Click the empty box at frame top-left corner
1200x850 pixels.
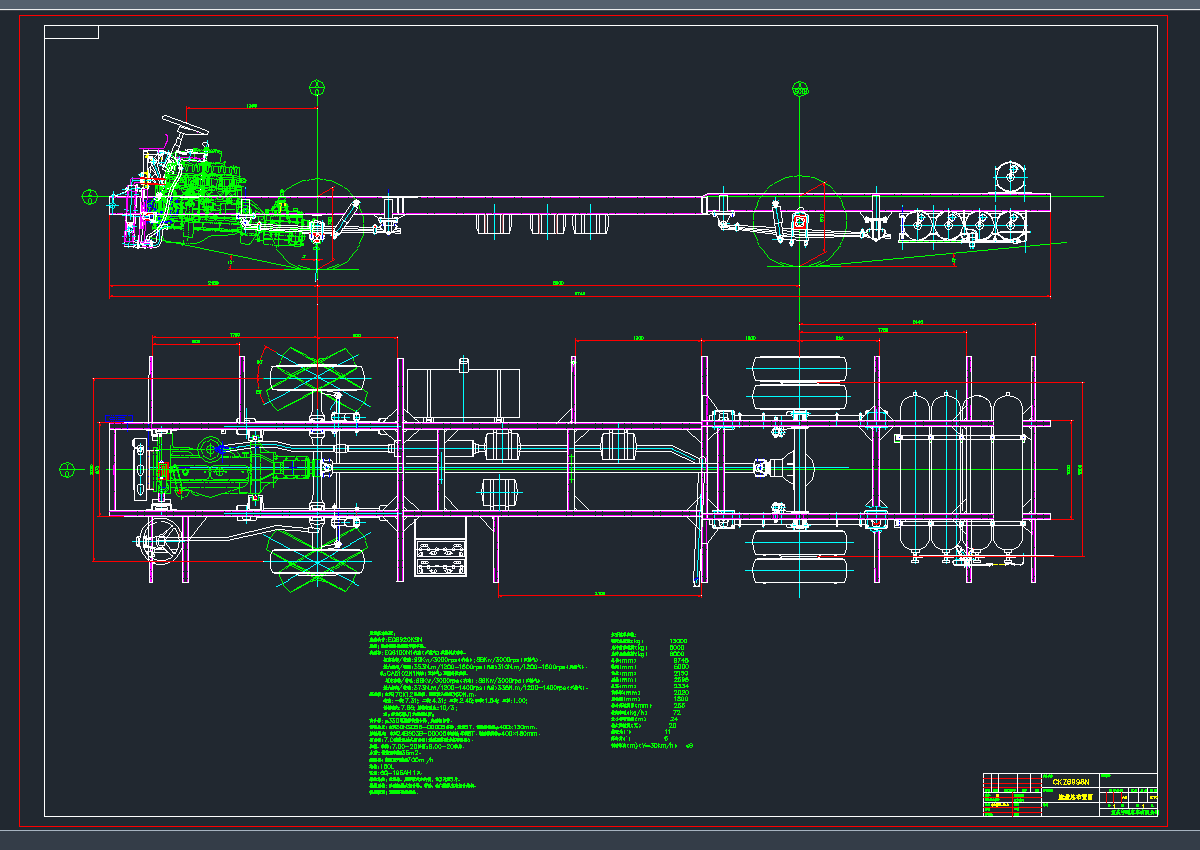[x=72, y=33]
